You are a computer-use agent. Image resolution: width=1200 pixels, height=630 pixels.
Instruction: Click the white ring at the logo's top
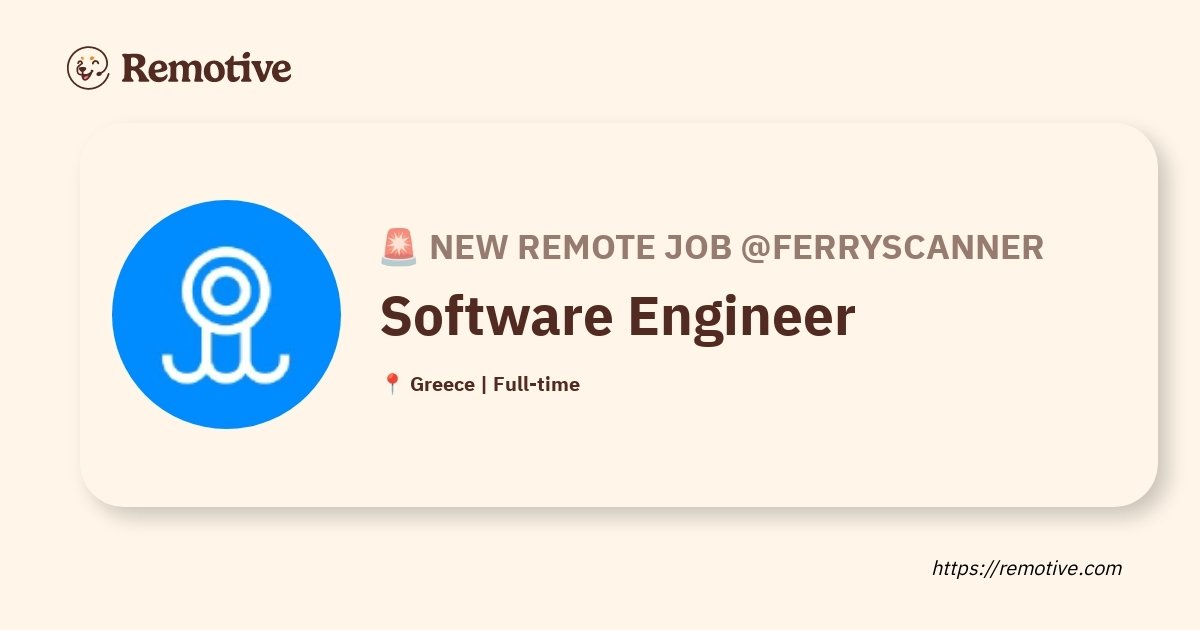click(227, 290)
